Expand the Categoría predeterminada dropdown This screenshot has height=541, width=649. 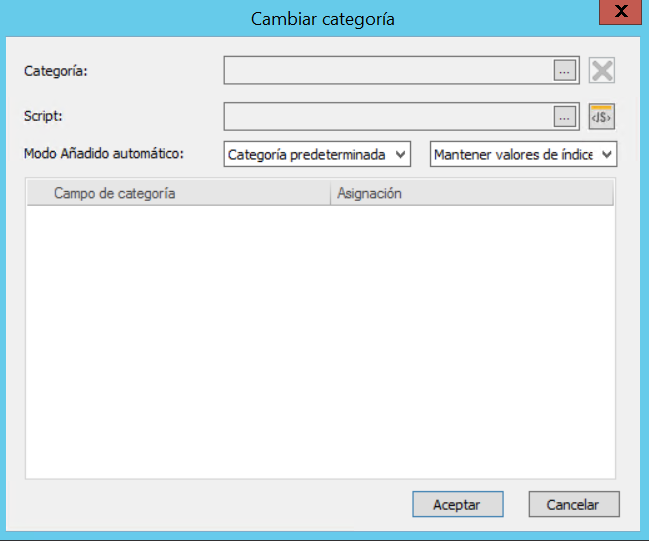(317, 154)
